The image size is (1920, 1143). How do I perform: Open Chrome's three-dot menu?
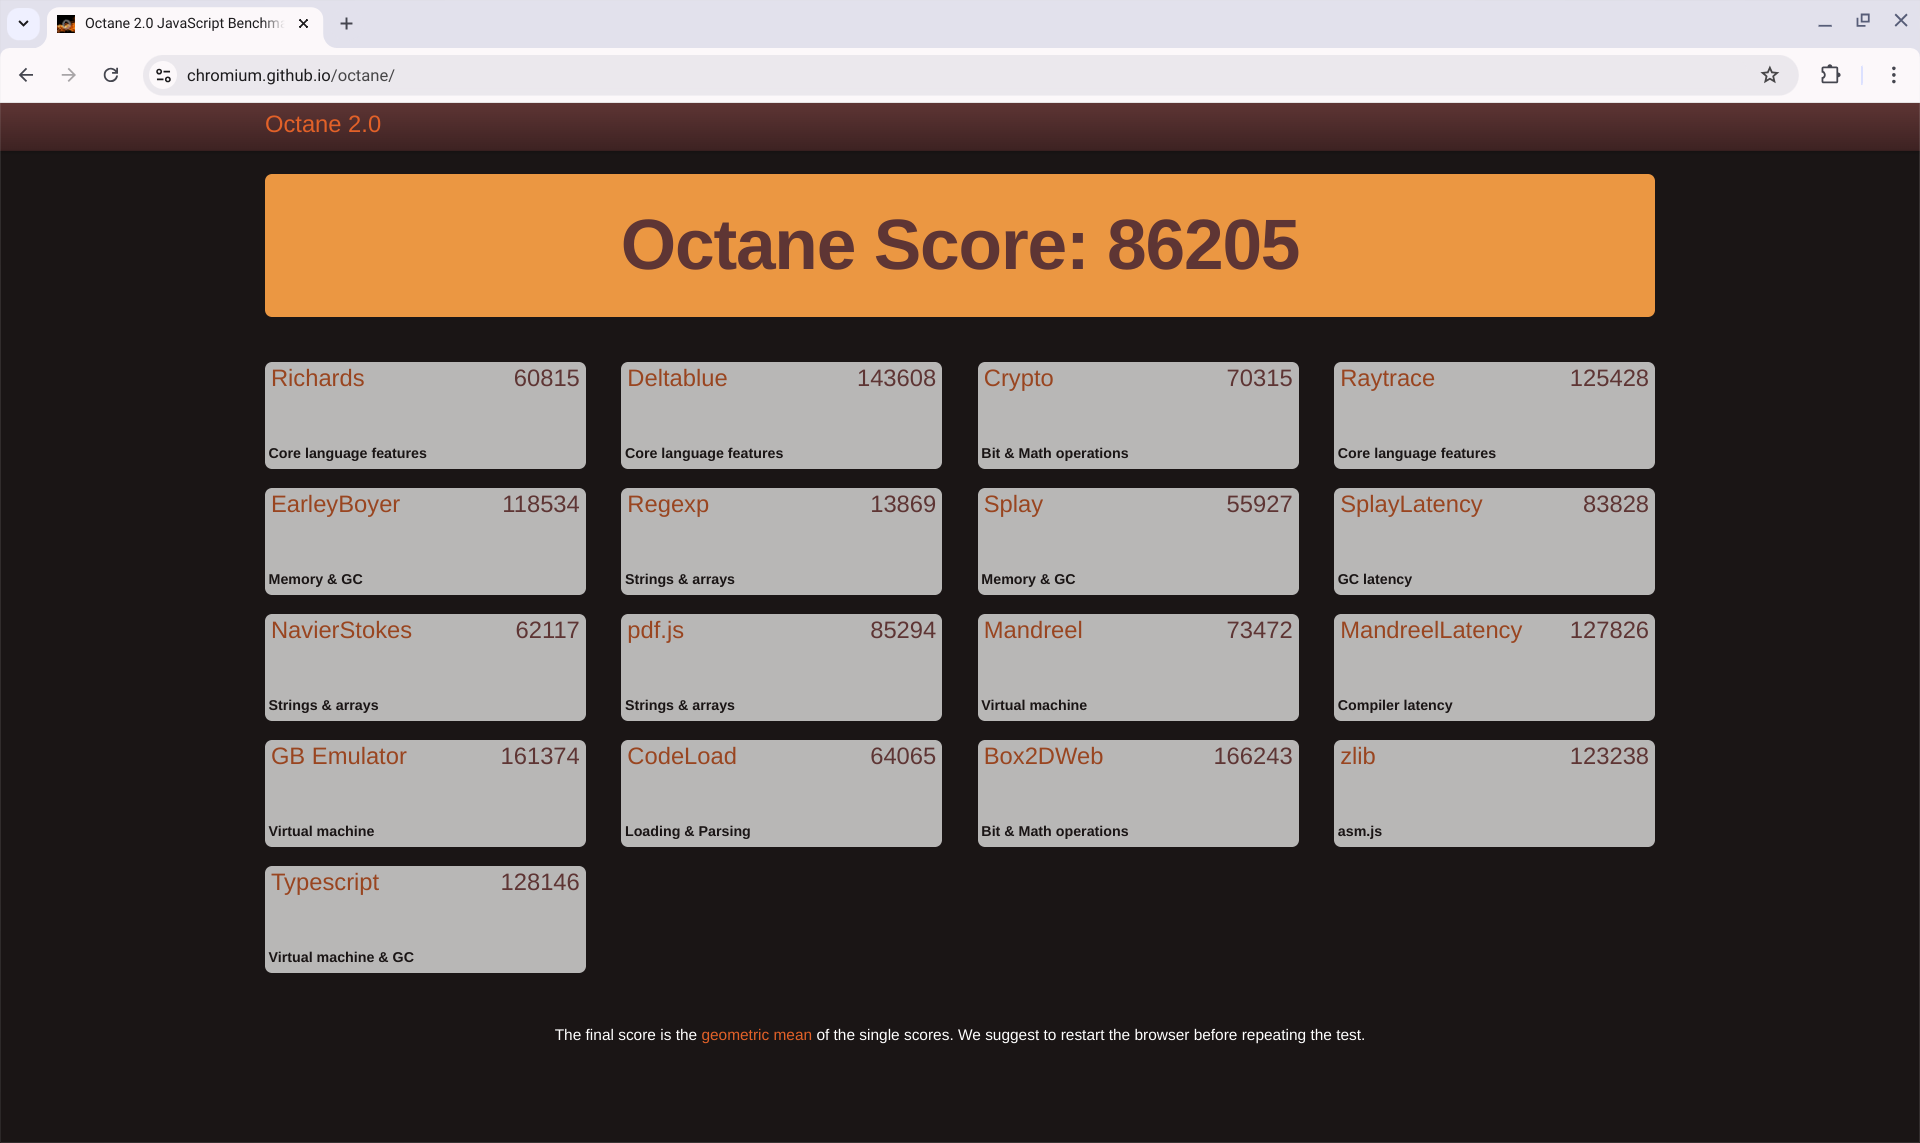click(1893, 75)
